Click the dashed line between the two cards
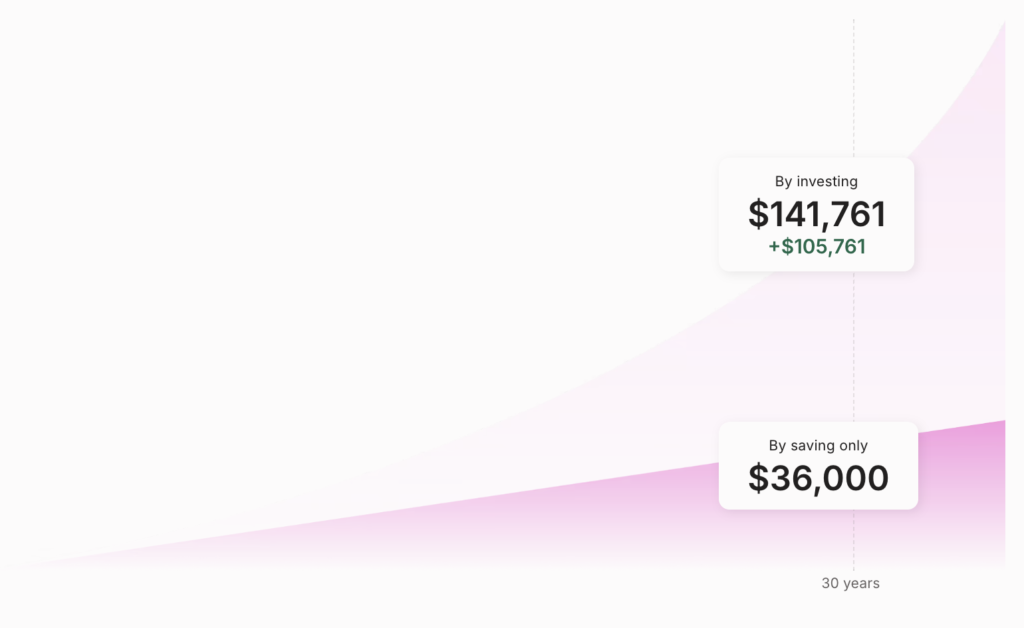 (853, 345)
